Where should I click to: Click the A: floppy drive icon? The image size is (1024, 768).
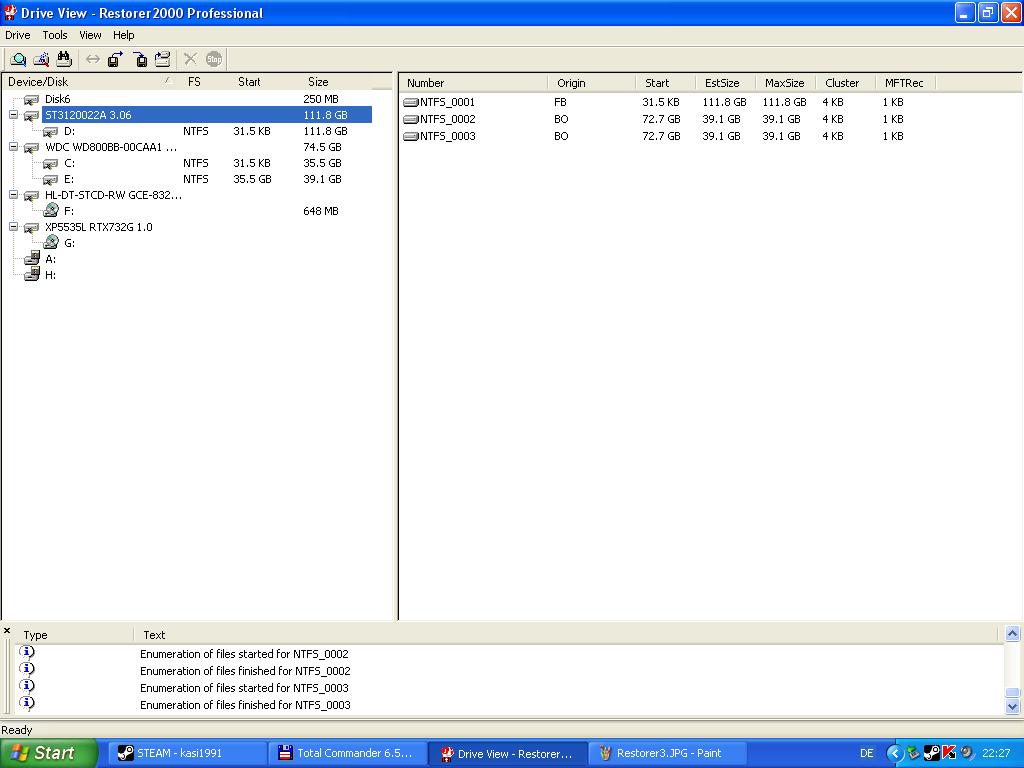tap(31, 259)
